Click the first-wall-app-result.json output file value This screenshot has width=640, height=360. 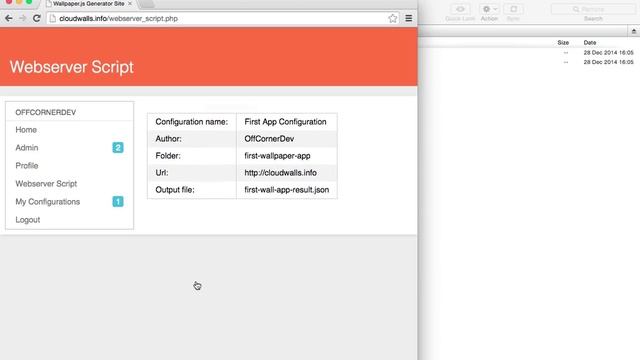coord(287,190)
